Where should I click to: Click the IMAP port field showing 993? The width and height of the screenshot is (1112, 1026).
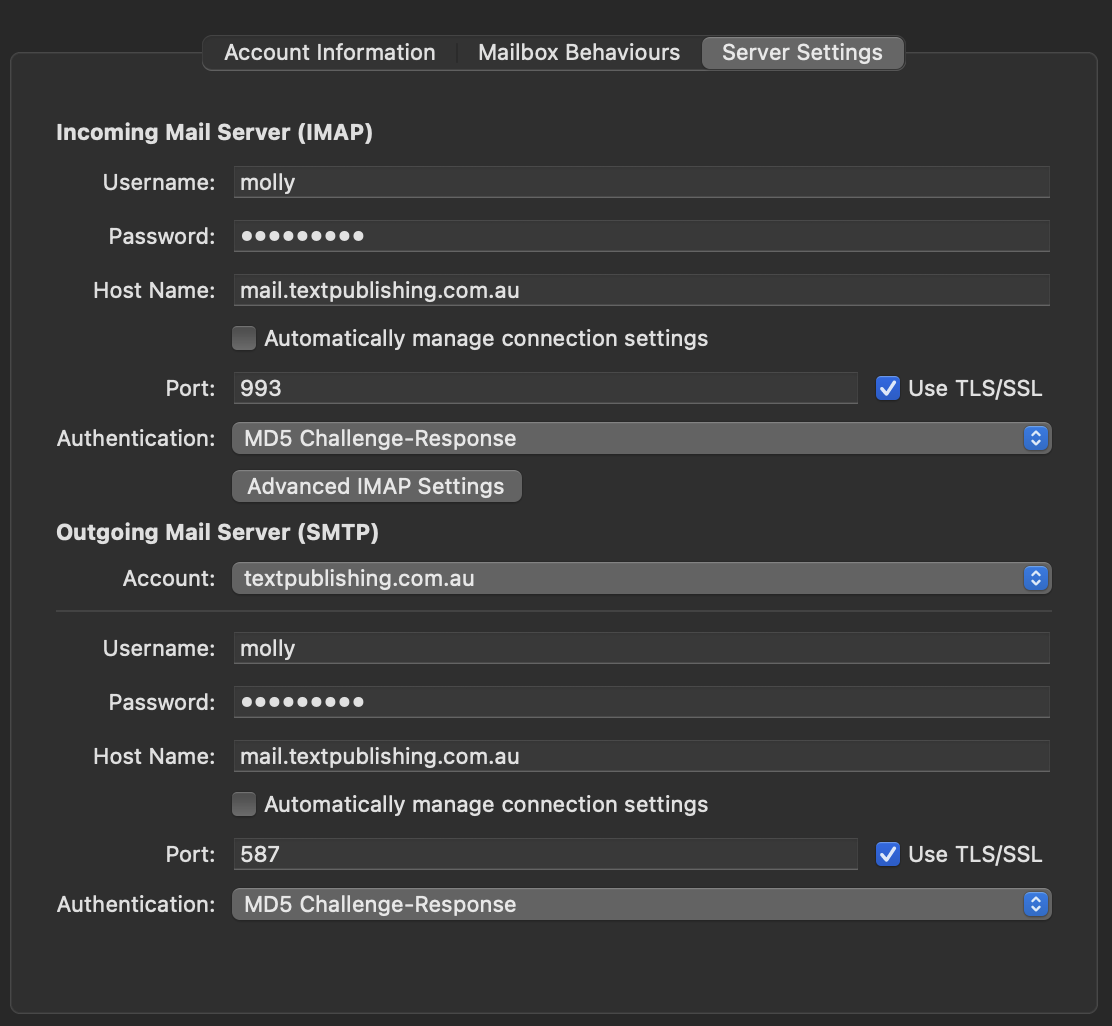pyautogui.click(x=545, y=388)
